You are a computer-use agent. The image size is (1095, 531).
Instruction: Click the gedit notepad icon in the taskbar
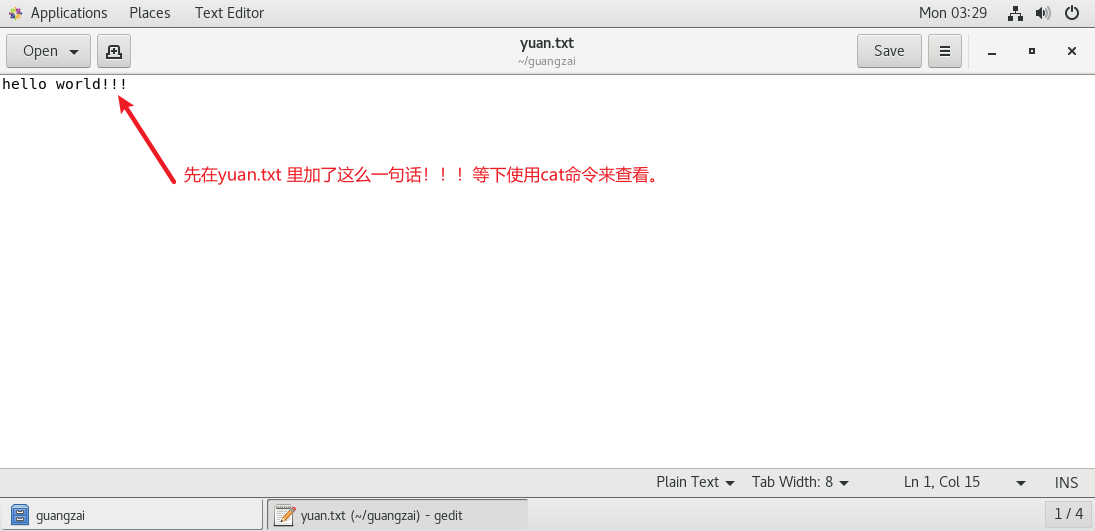click(x=284, y=516)
